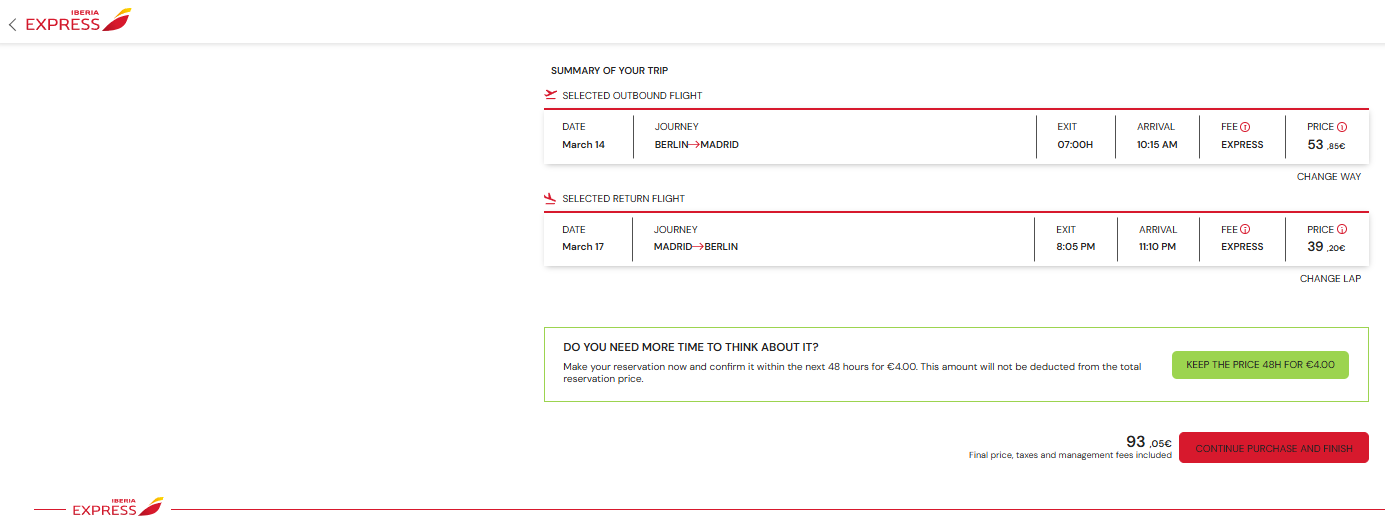The width and height of the screenshot is (1385, 521).
Task: Click the outbound arrival time 10:15 AM
Action: click(x=1157, y=145)
